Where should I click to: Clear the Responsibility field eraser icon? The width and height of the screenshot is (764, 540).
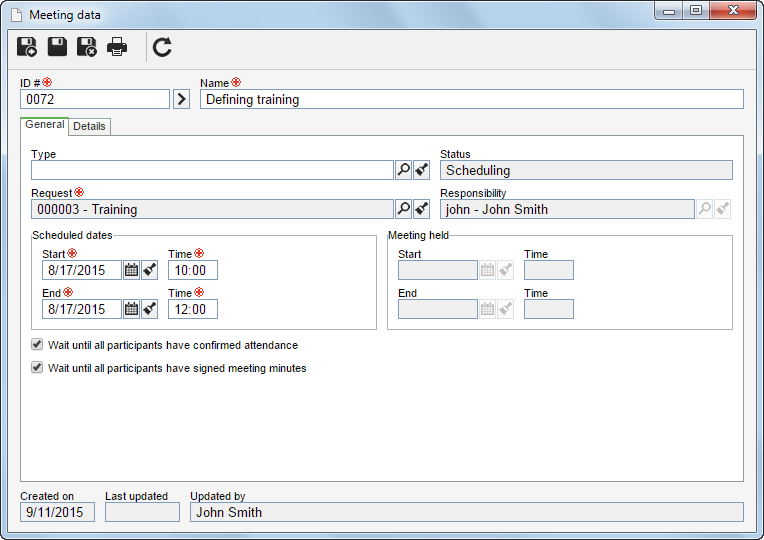coord(723,209)
